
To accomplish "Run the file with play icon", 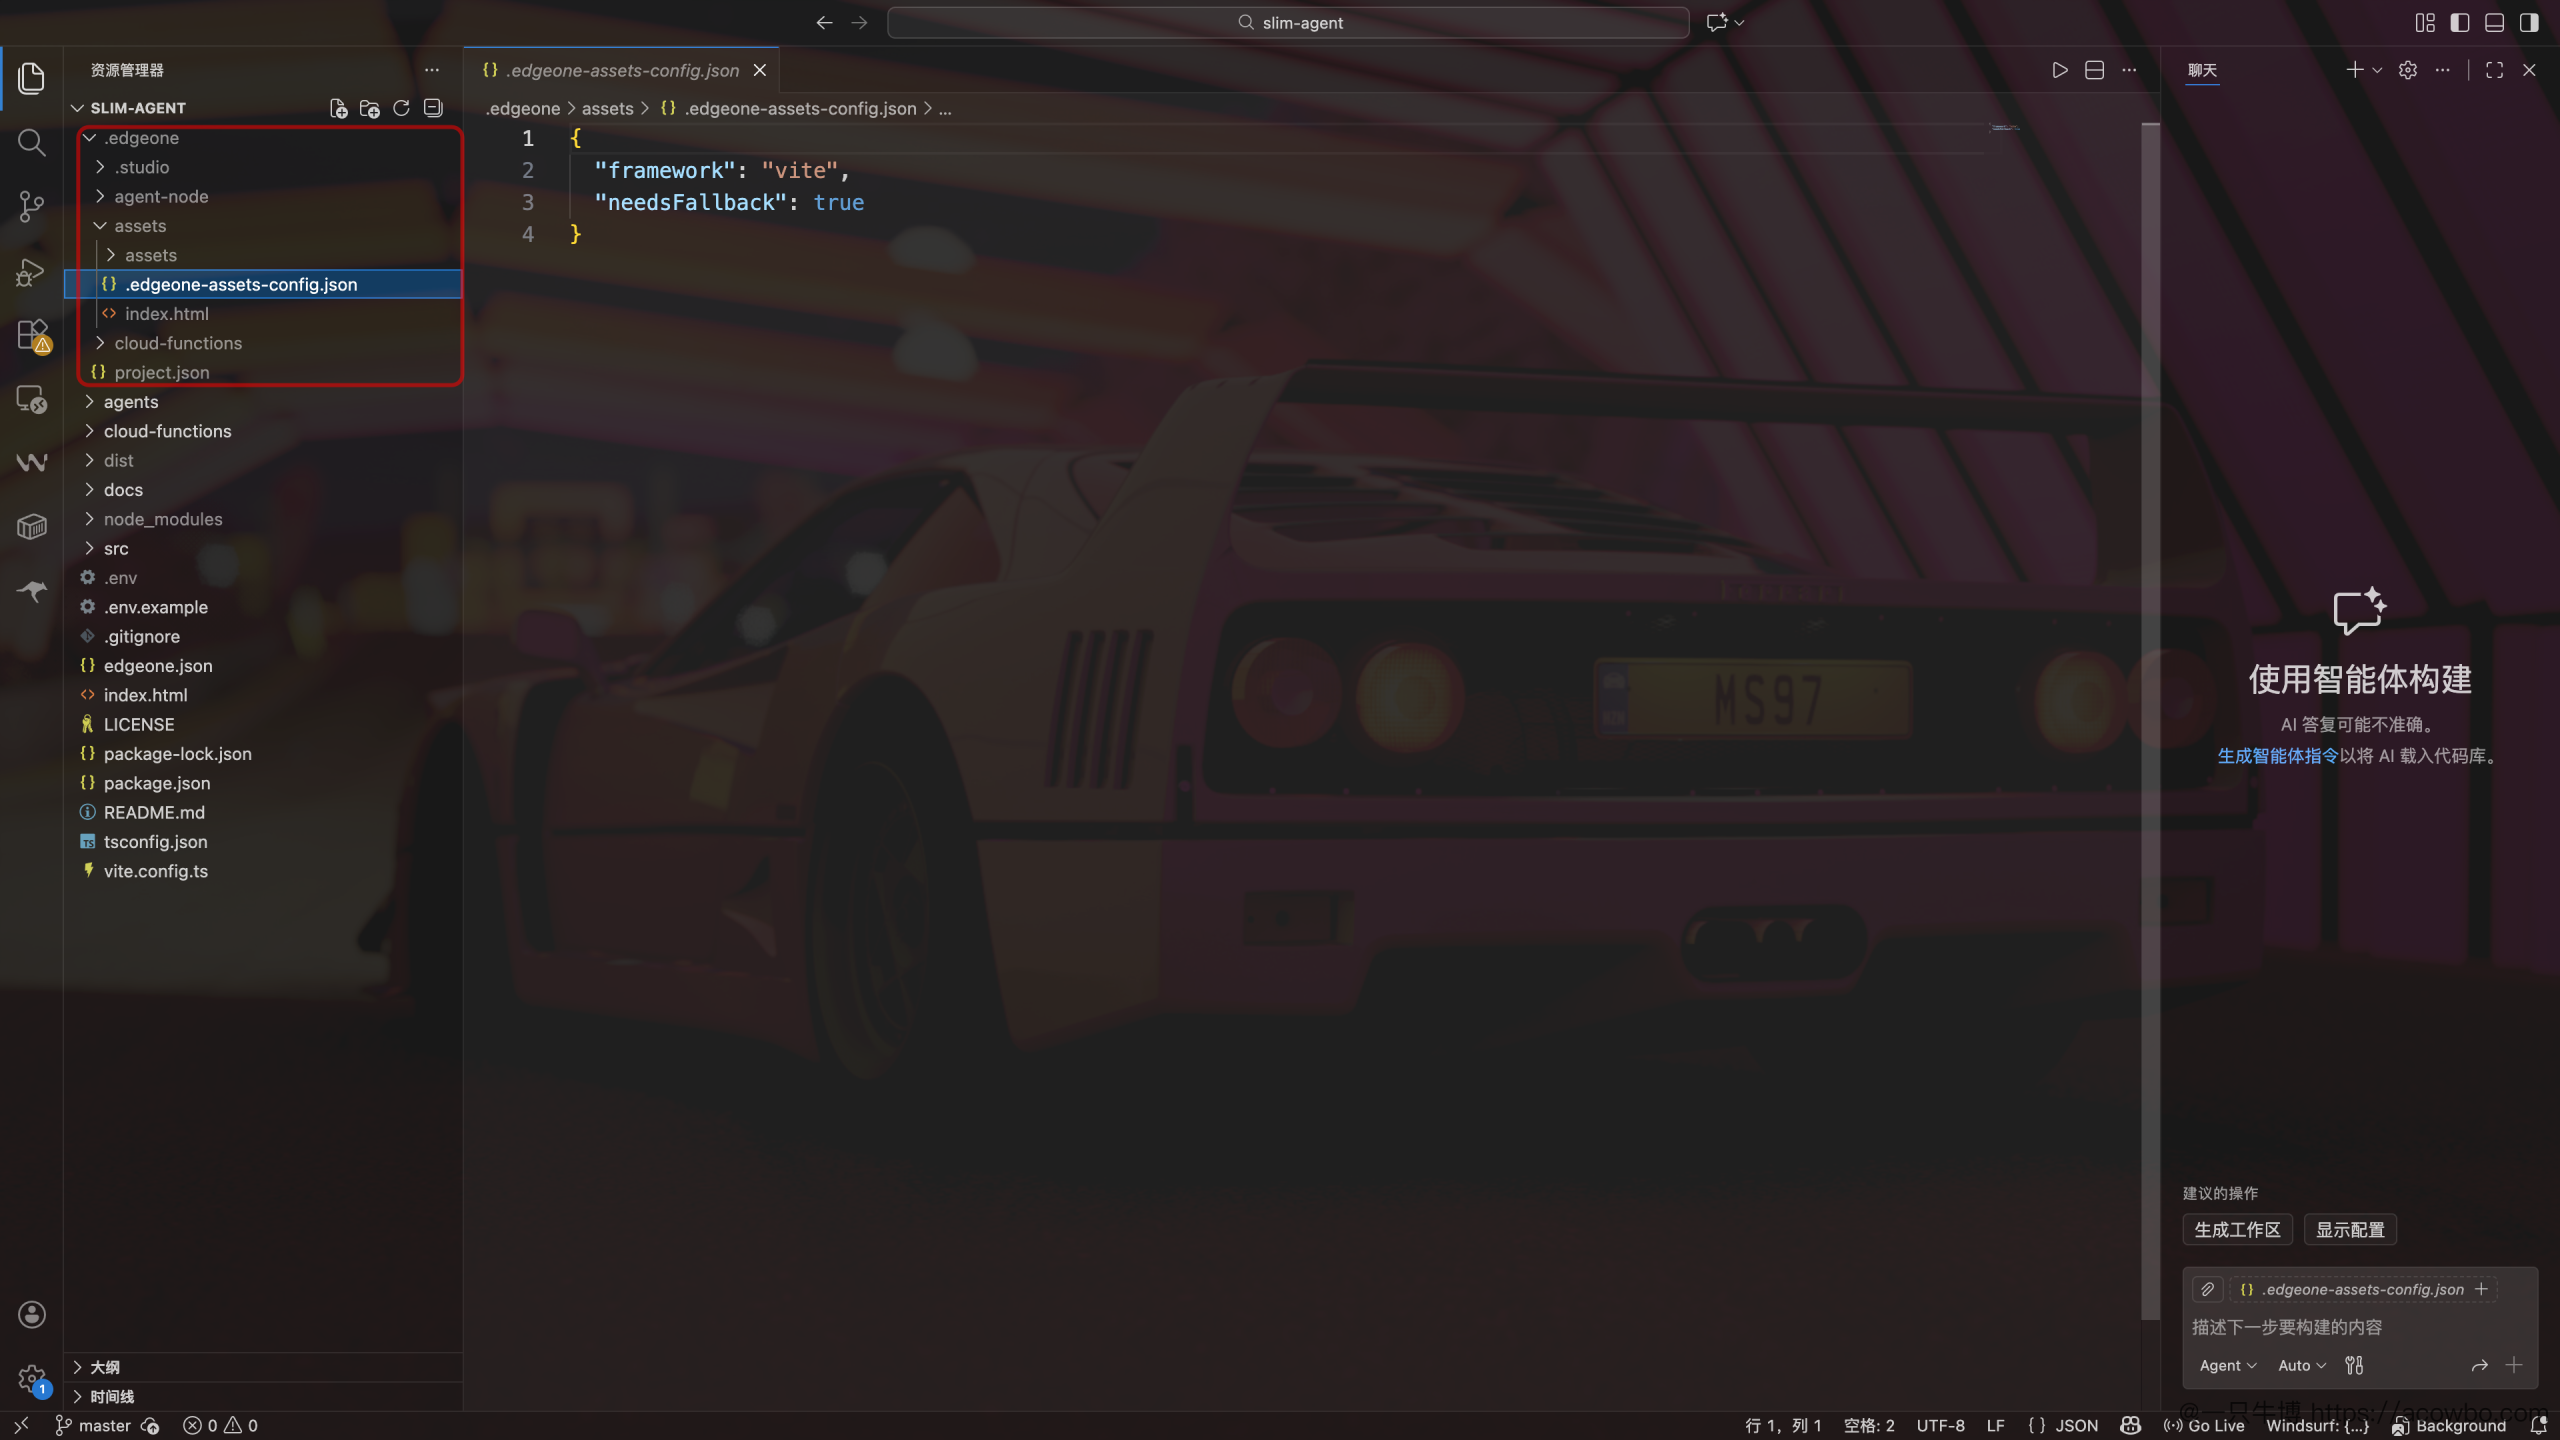I will coord(2059,70).
